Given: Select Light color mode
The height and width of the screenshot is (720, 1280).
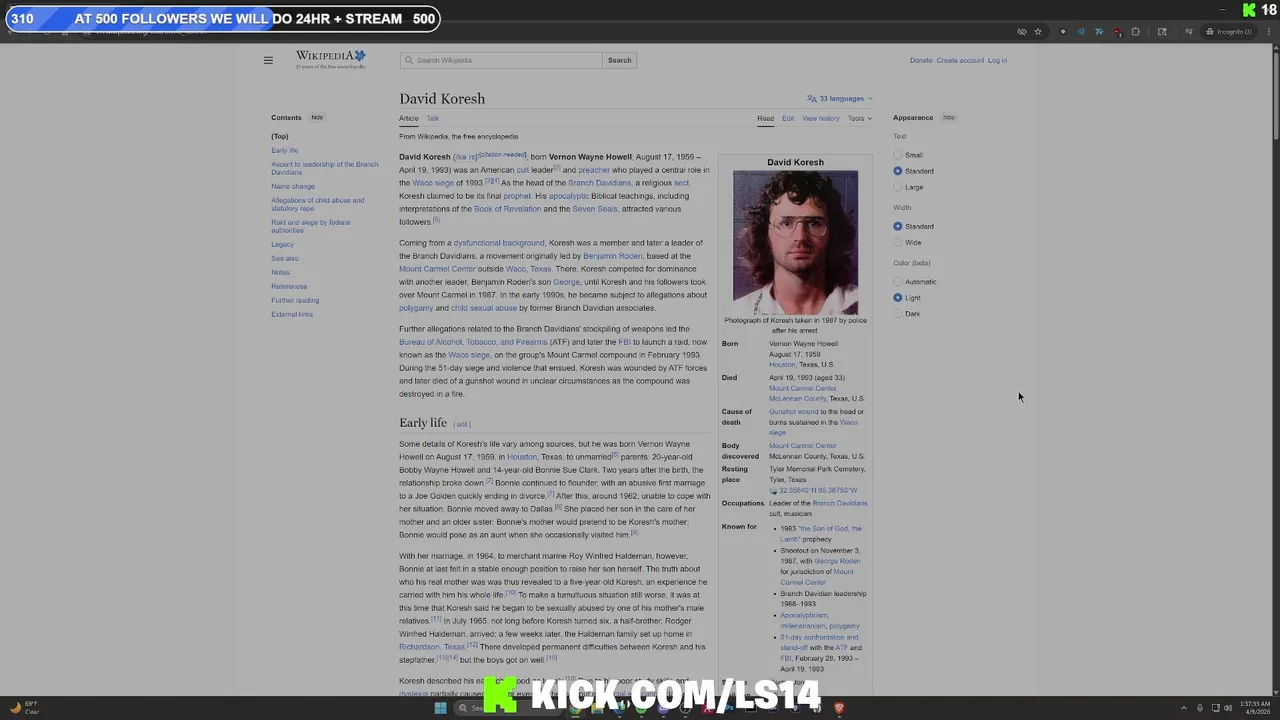Looking at the screenshot, I should coord(897,298).
